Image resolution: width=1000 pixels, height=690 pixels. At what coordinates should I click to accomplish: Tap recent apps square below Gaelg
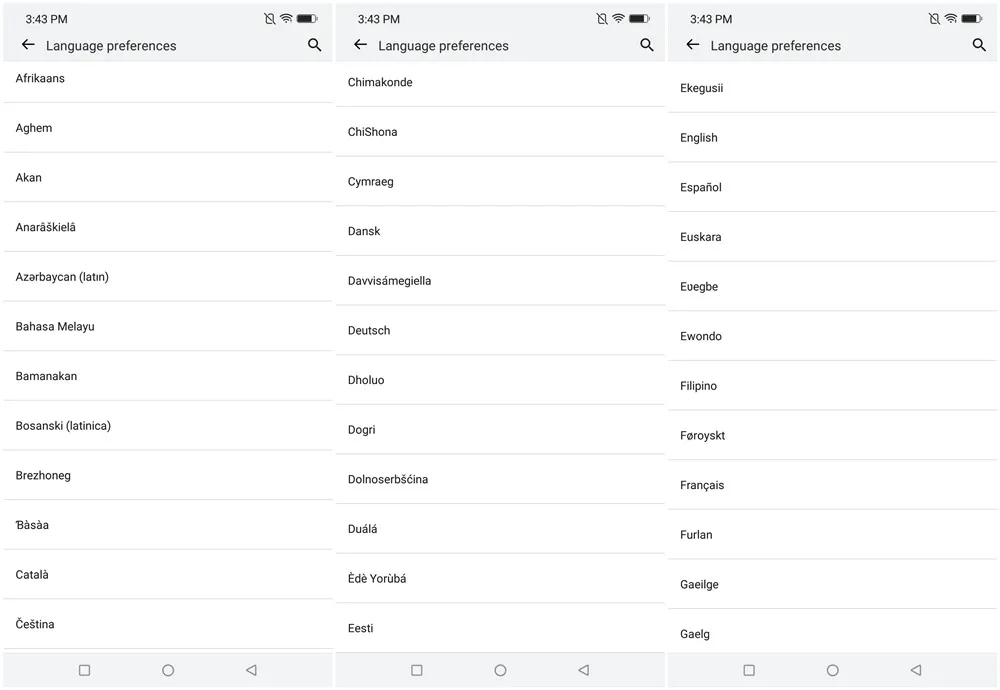(749, 670)
